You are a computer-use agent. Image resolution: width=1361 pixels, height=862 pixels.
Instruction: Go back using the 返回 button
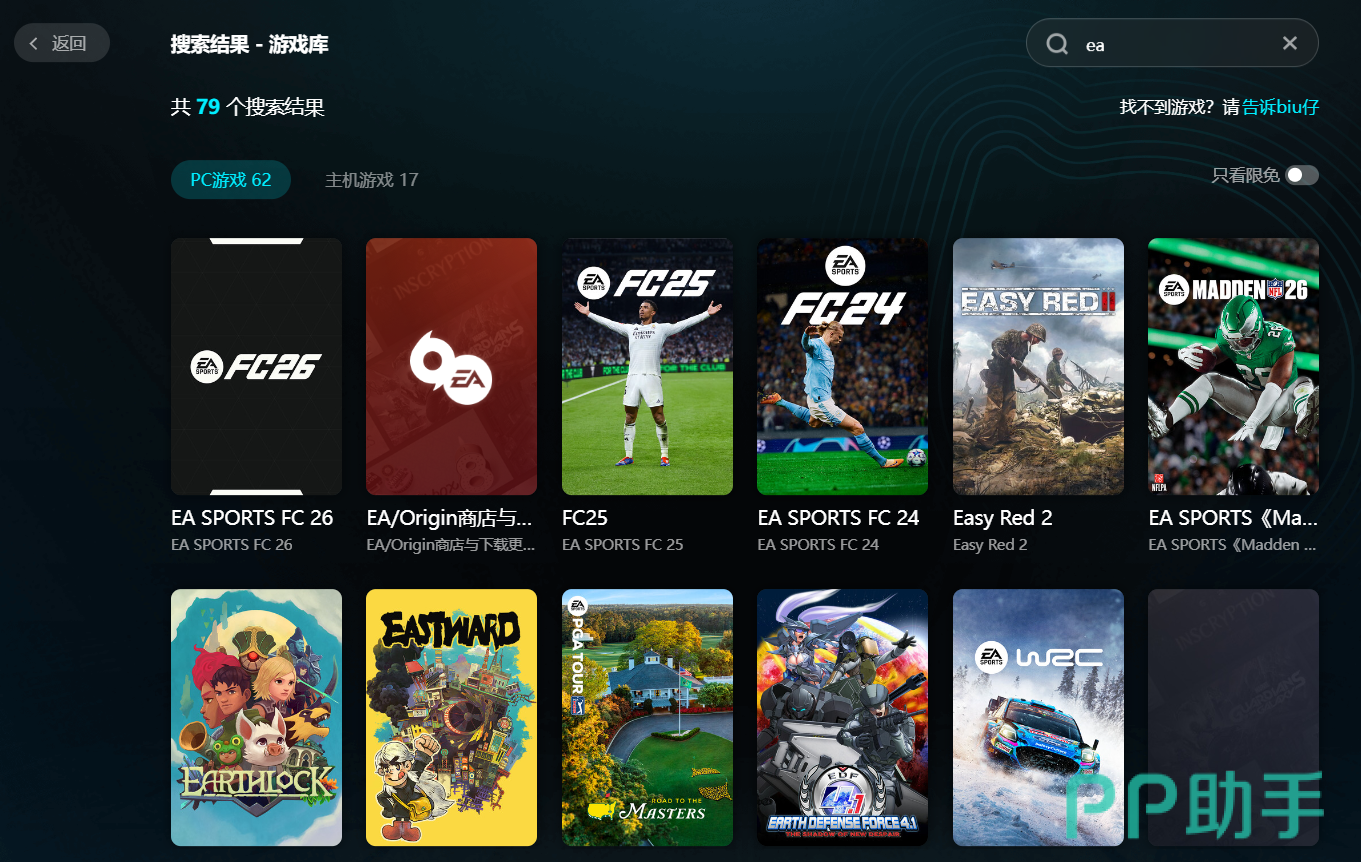[x=61, y=43]
